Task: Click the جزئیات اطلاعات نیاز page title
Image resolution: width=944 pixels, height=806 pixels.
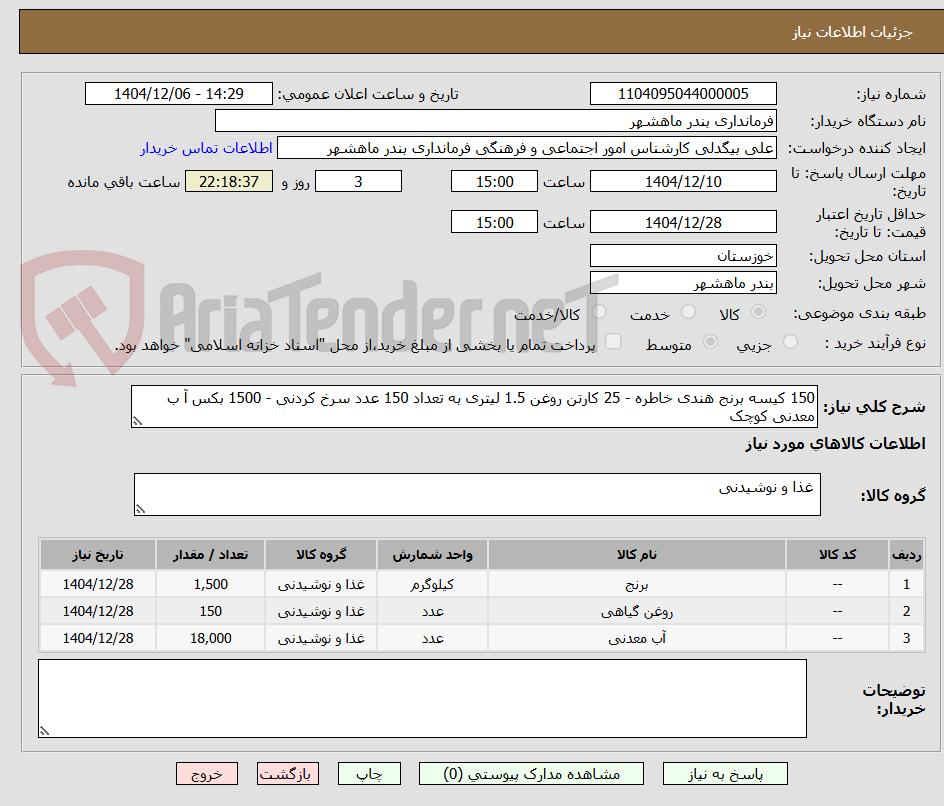Action: [x=852, y=32]
